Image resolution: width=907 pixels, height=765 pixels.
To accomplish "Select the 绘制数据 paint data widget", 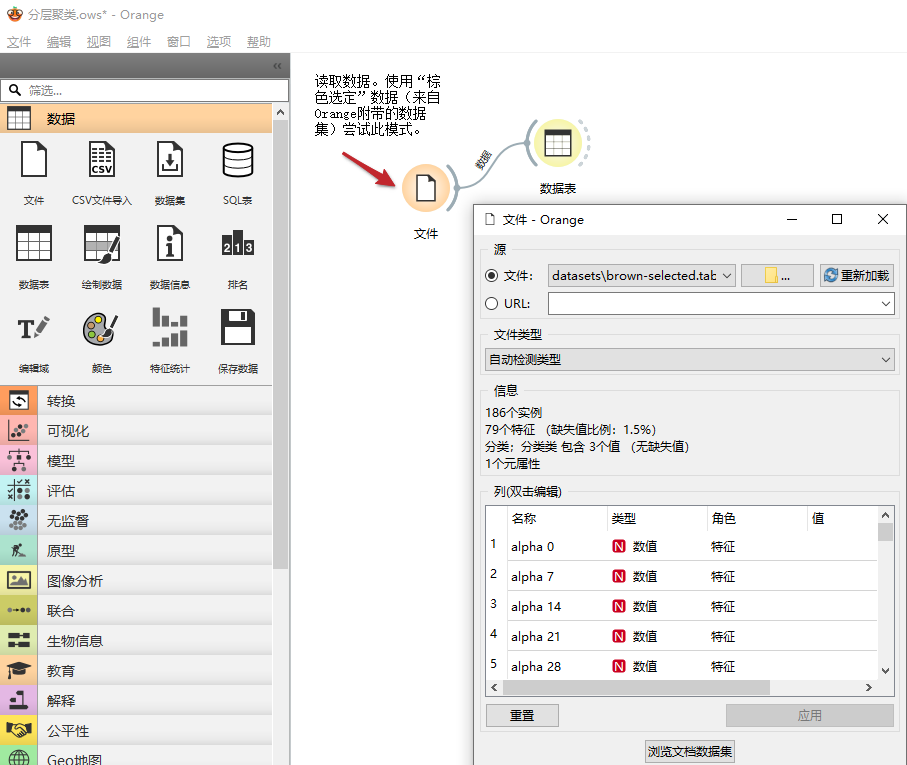I will (102, 243).
